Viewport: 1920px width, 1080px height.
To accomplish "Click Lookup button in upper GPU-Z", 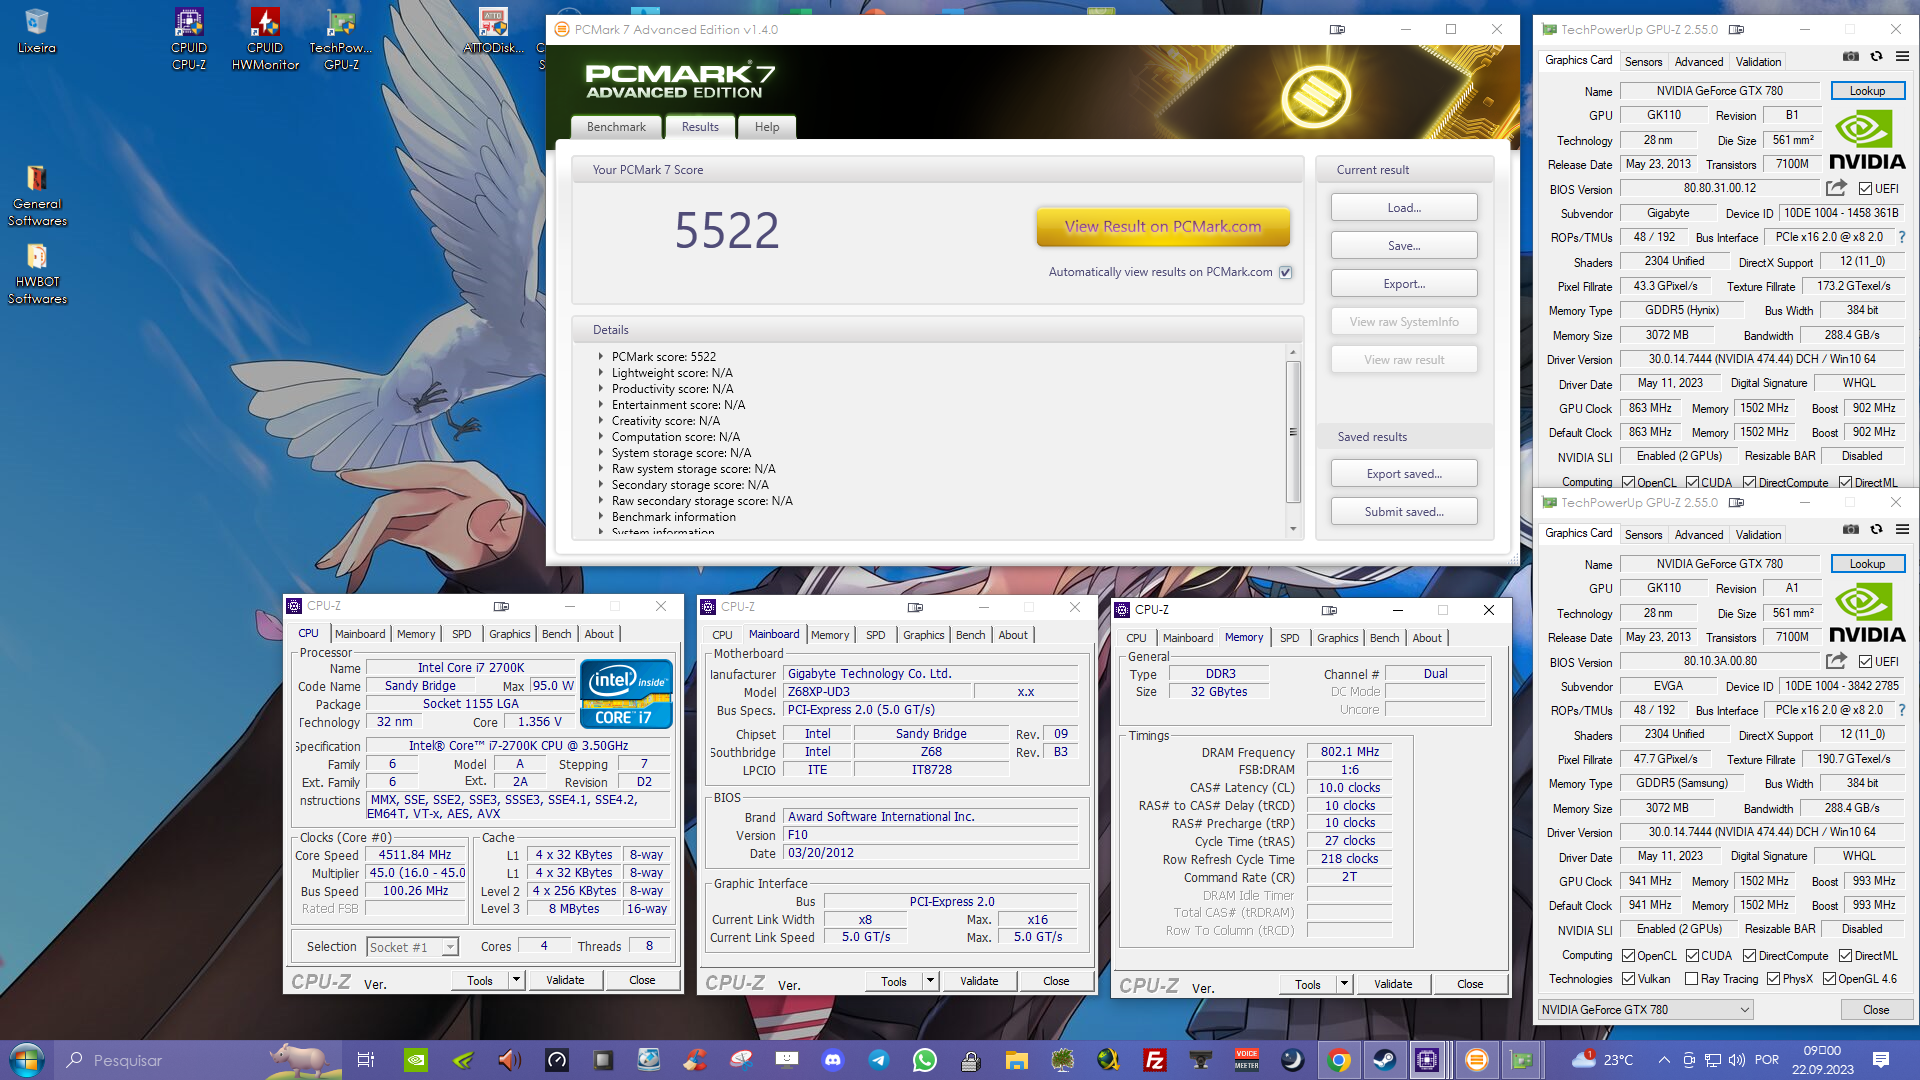I will coord(1867,91).
